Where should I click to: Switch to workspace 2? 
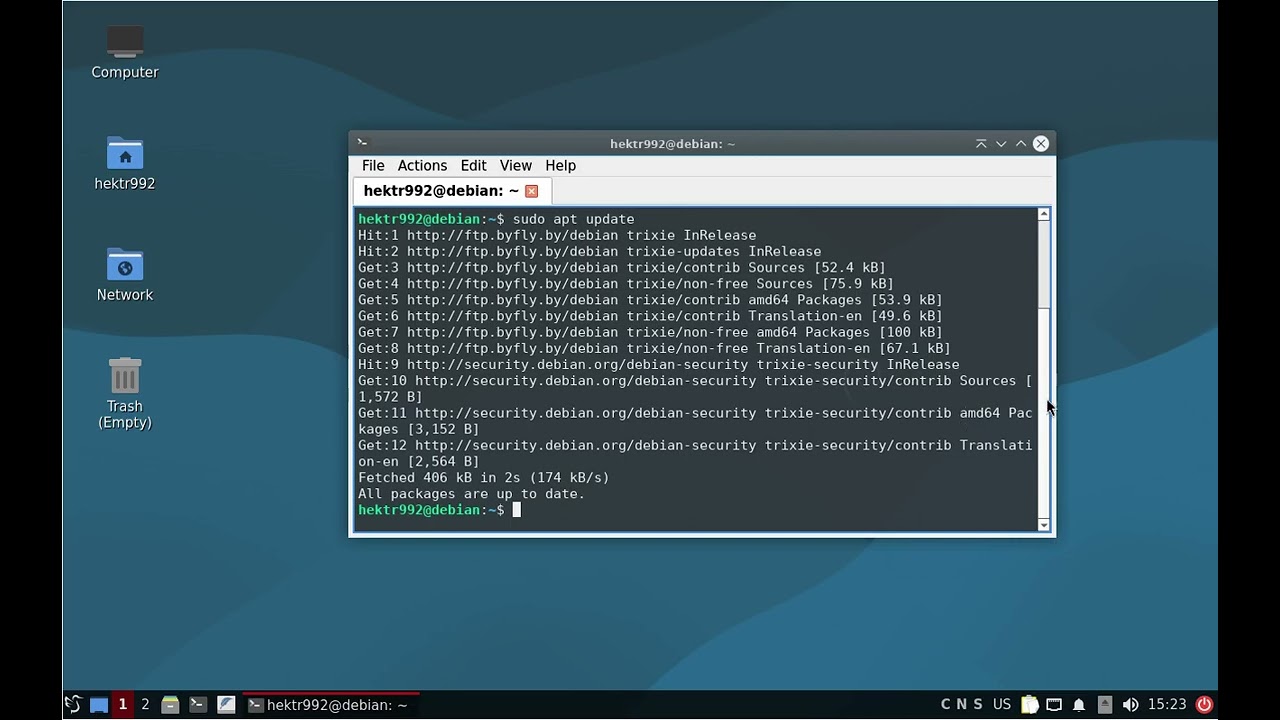(145, 704)
